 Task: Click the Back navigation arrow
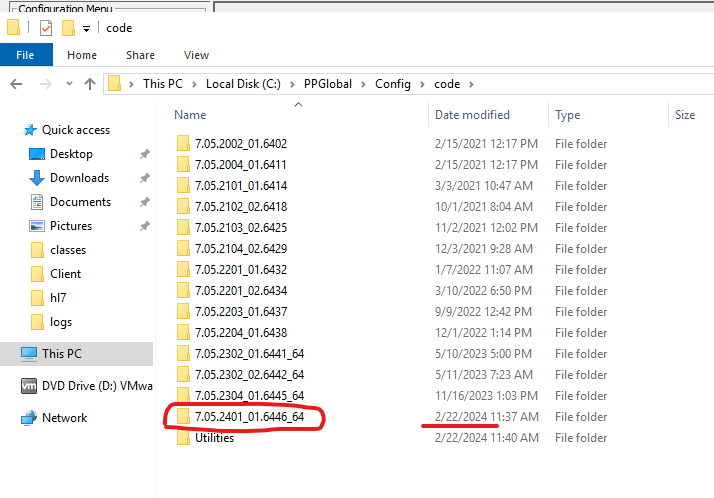point(16,84)
